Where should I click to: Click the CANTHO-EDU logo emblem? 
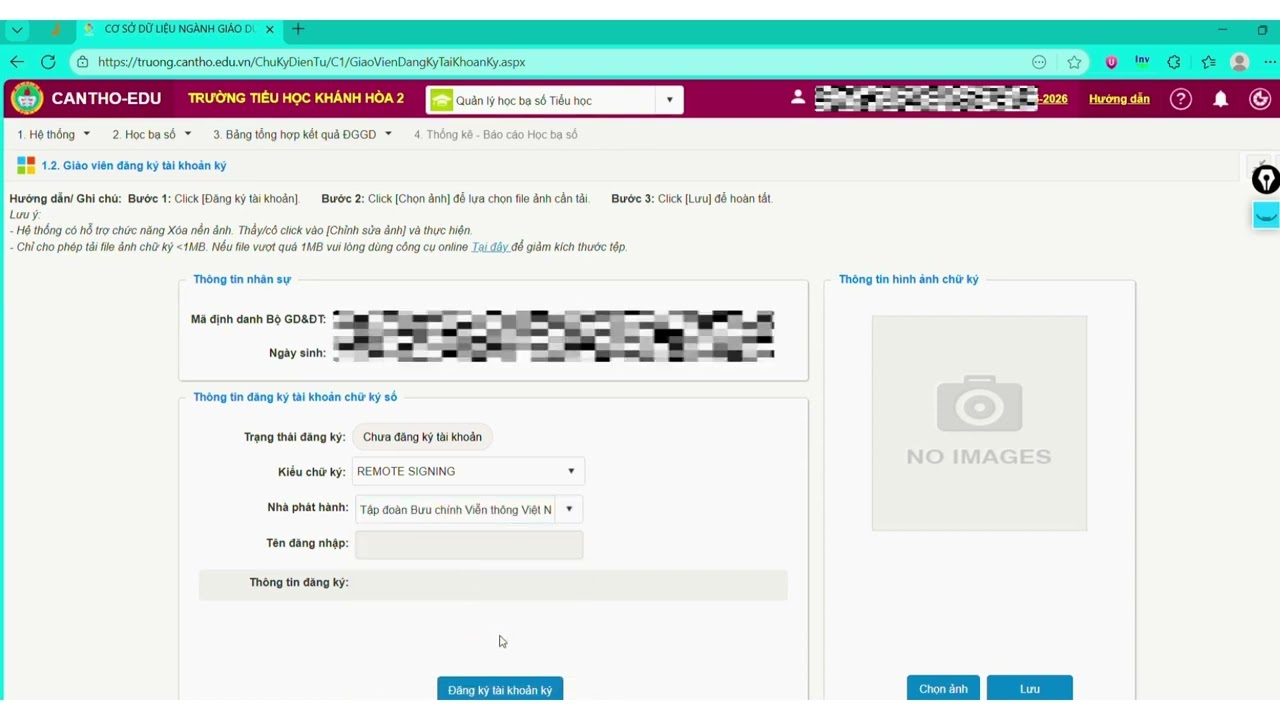(x=27, y=99)
